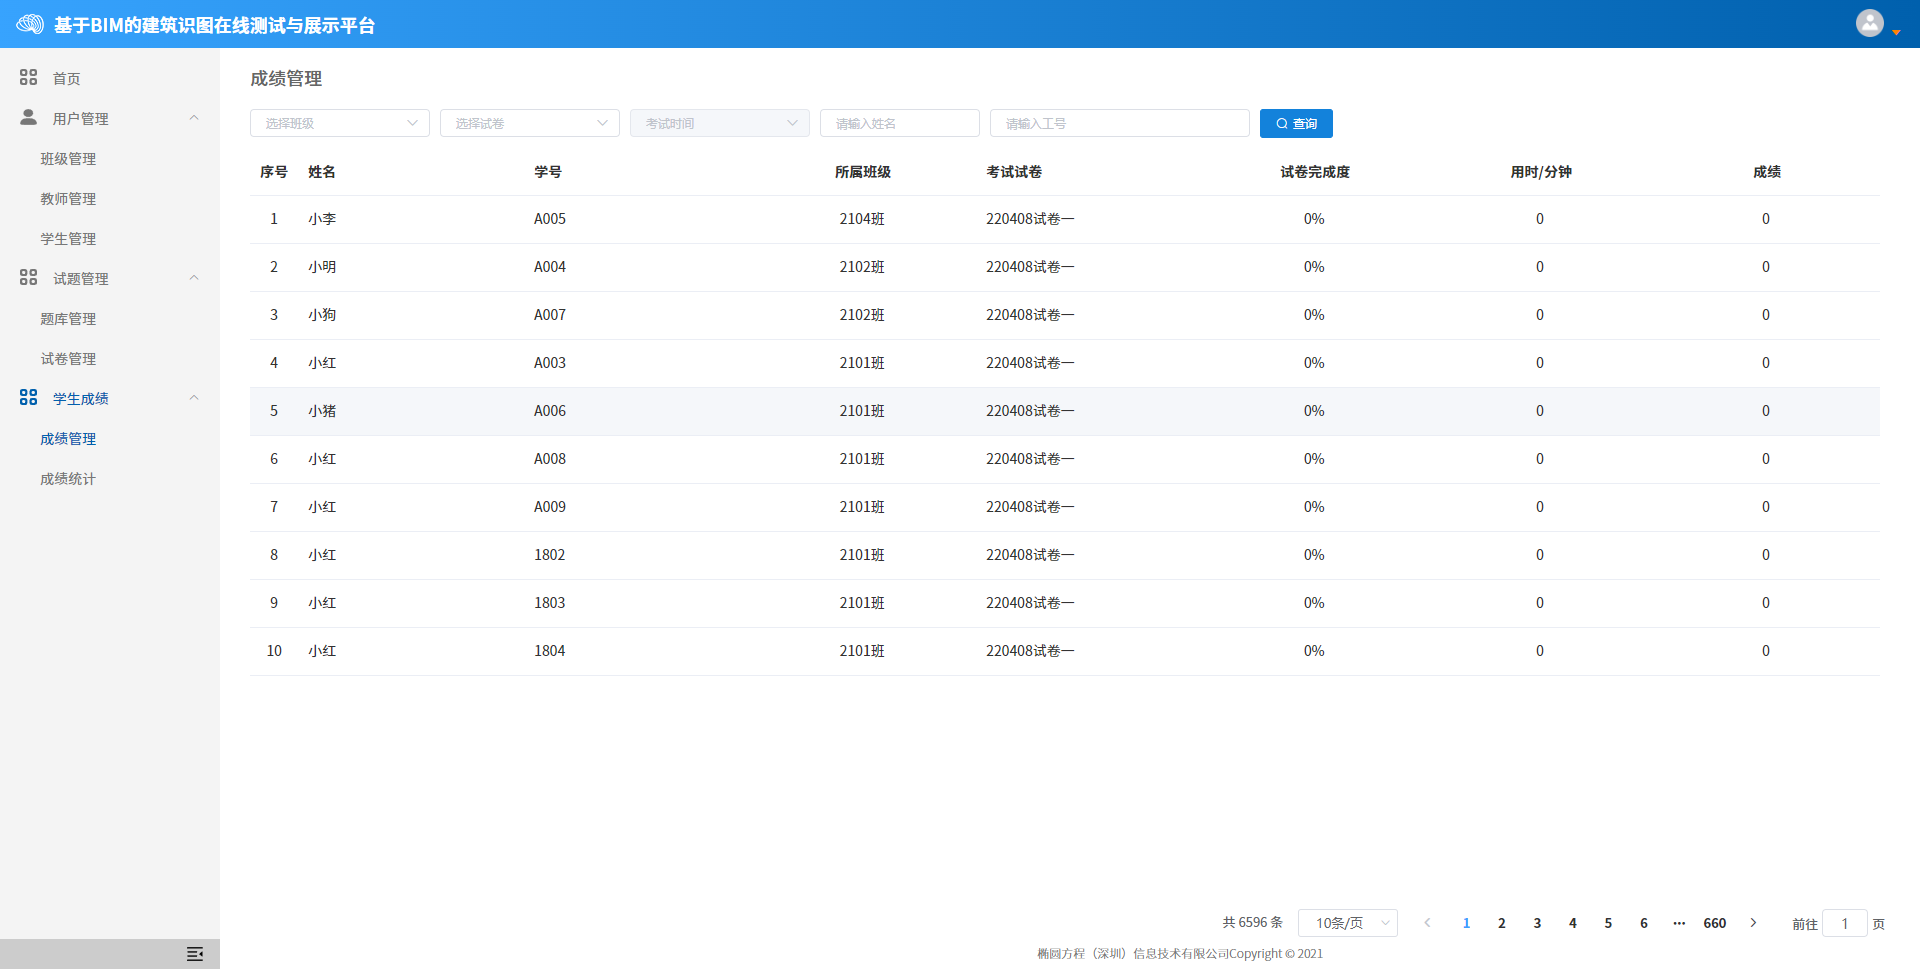The image size is (1920, 969).
Task: Select 题库管理 menu item
Action: pos(68,319)
